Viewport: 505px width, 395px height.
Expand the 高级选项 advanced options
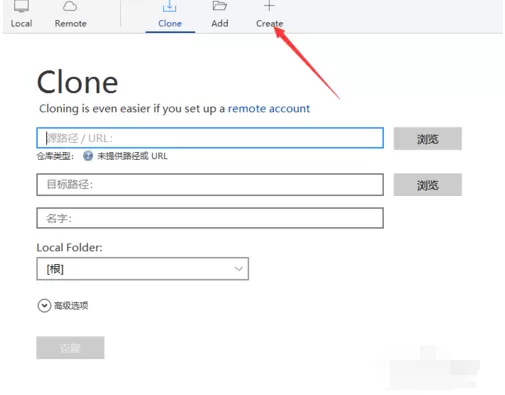63,305
